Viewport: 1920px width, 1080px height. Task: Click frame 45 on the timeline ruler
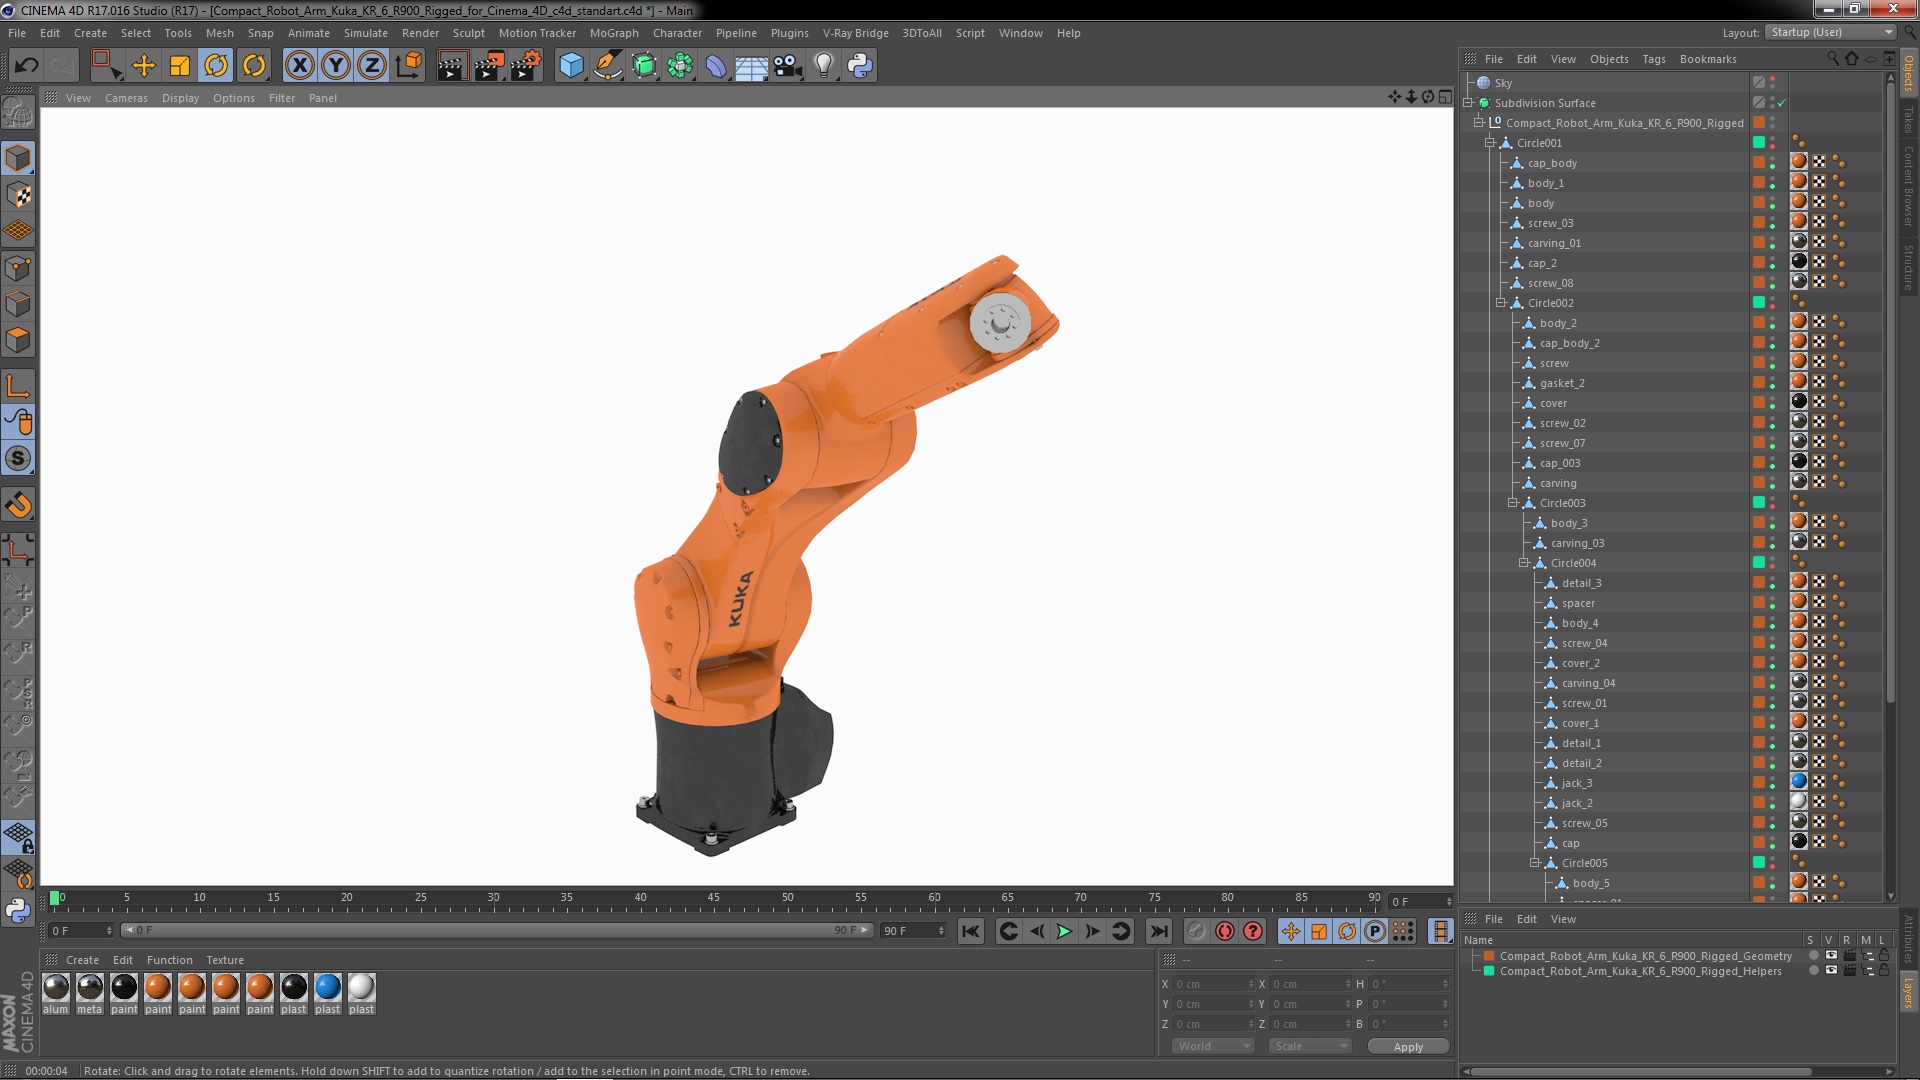click(x=714, y=899)
